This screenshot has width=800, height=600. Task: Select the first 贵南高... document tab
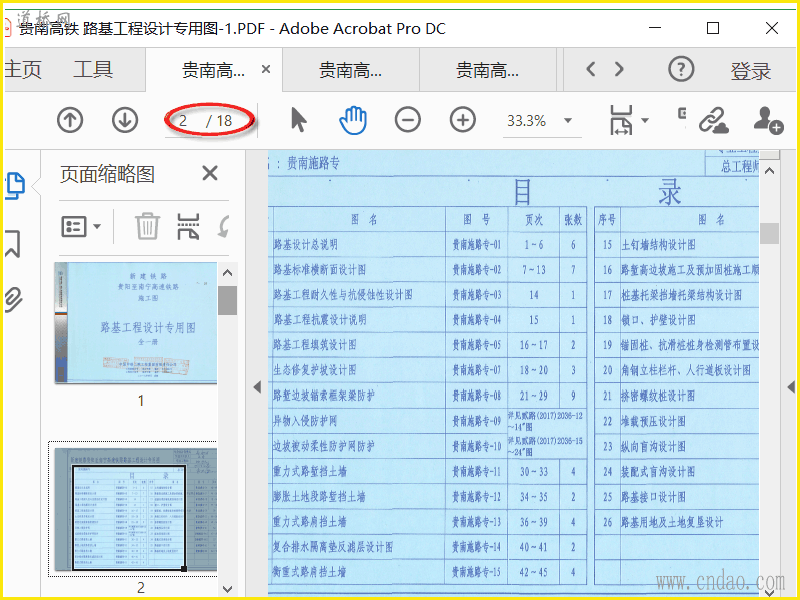pos(213,70)
